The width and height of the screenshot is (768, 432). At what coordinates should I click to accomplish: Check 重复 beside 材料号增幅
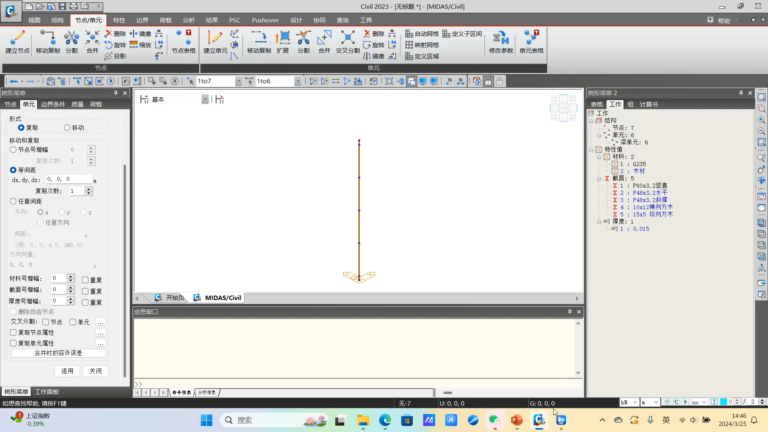coord(85,280)
